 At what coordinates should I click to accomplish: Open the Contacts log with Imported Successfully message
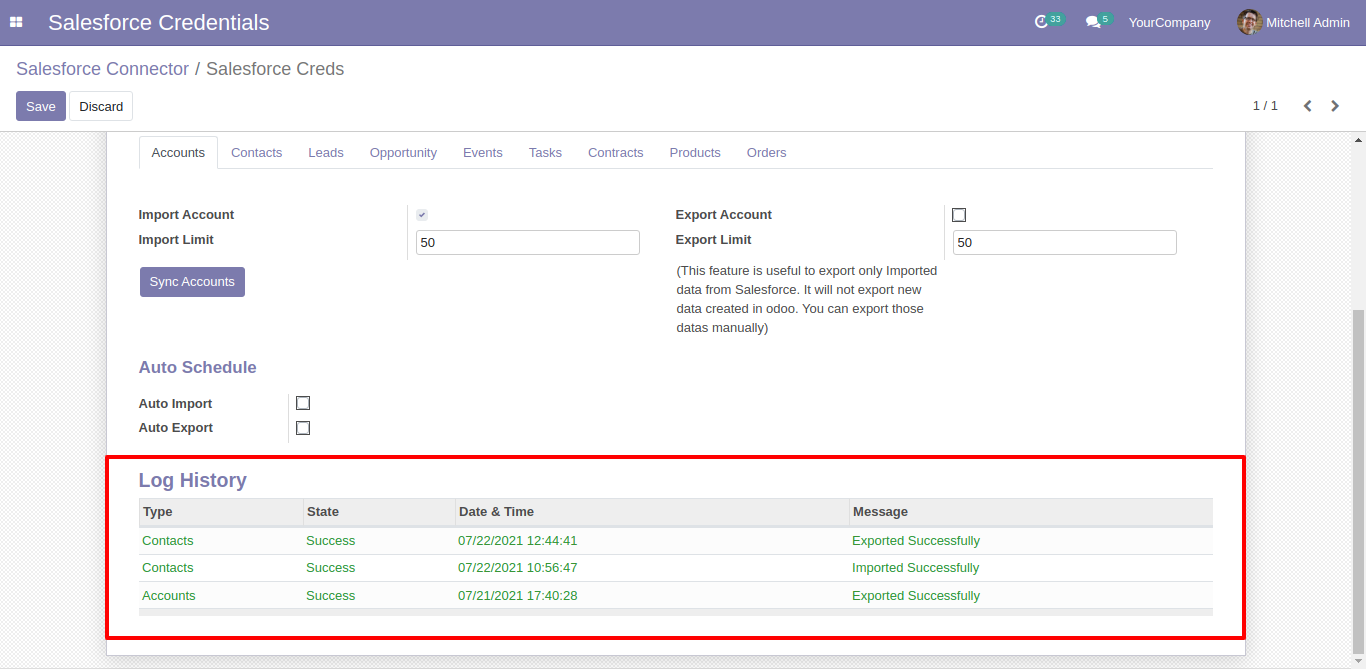point(676,568)
